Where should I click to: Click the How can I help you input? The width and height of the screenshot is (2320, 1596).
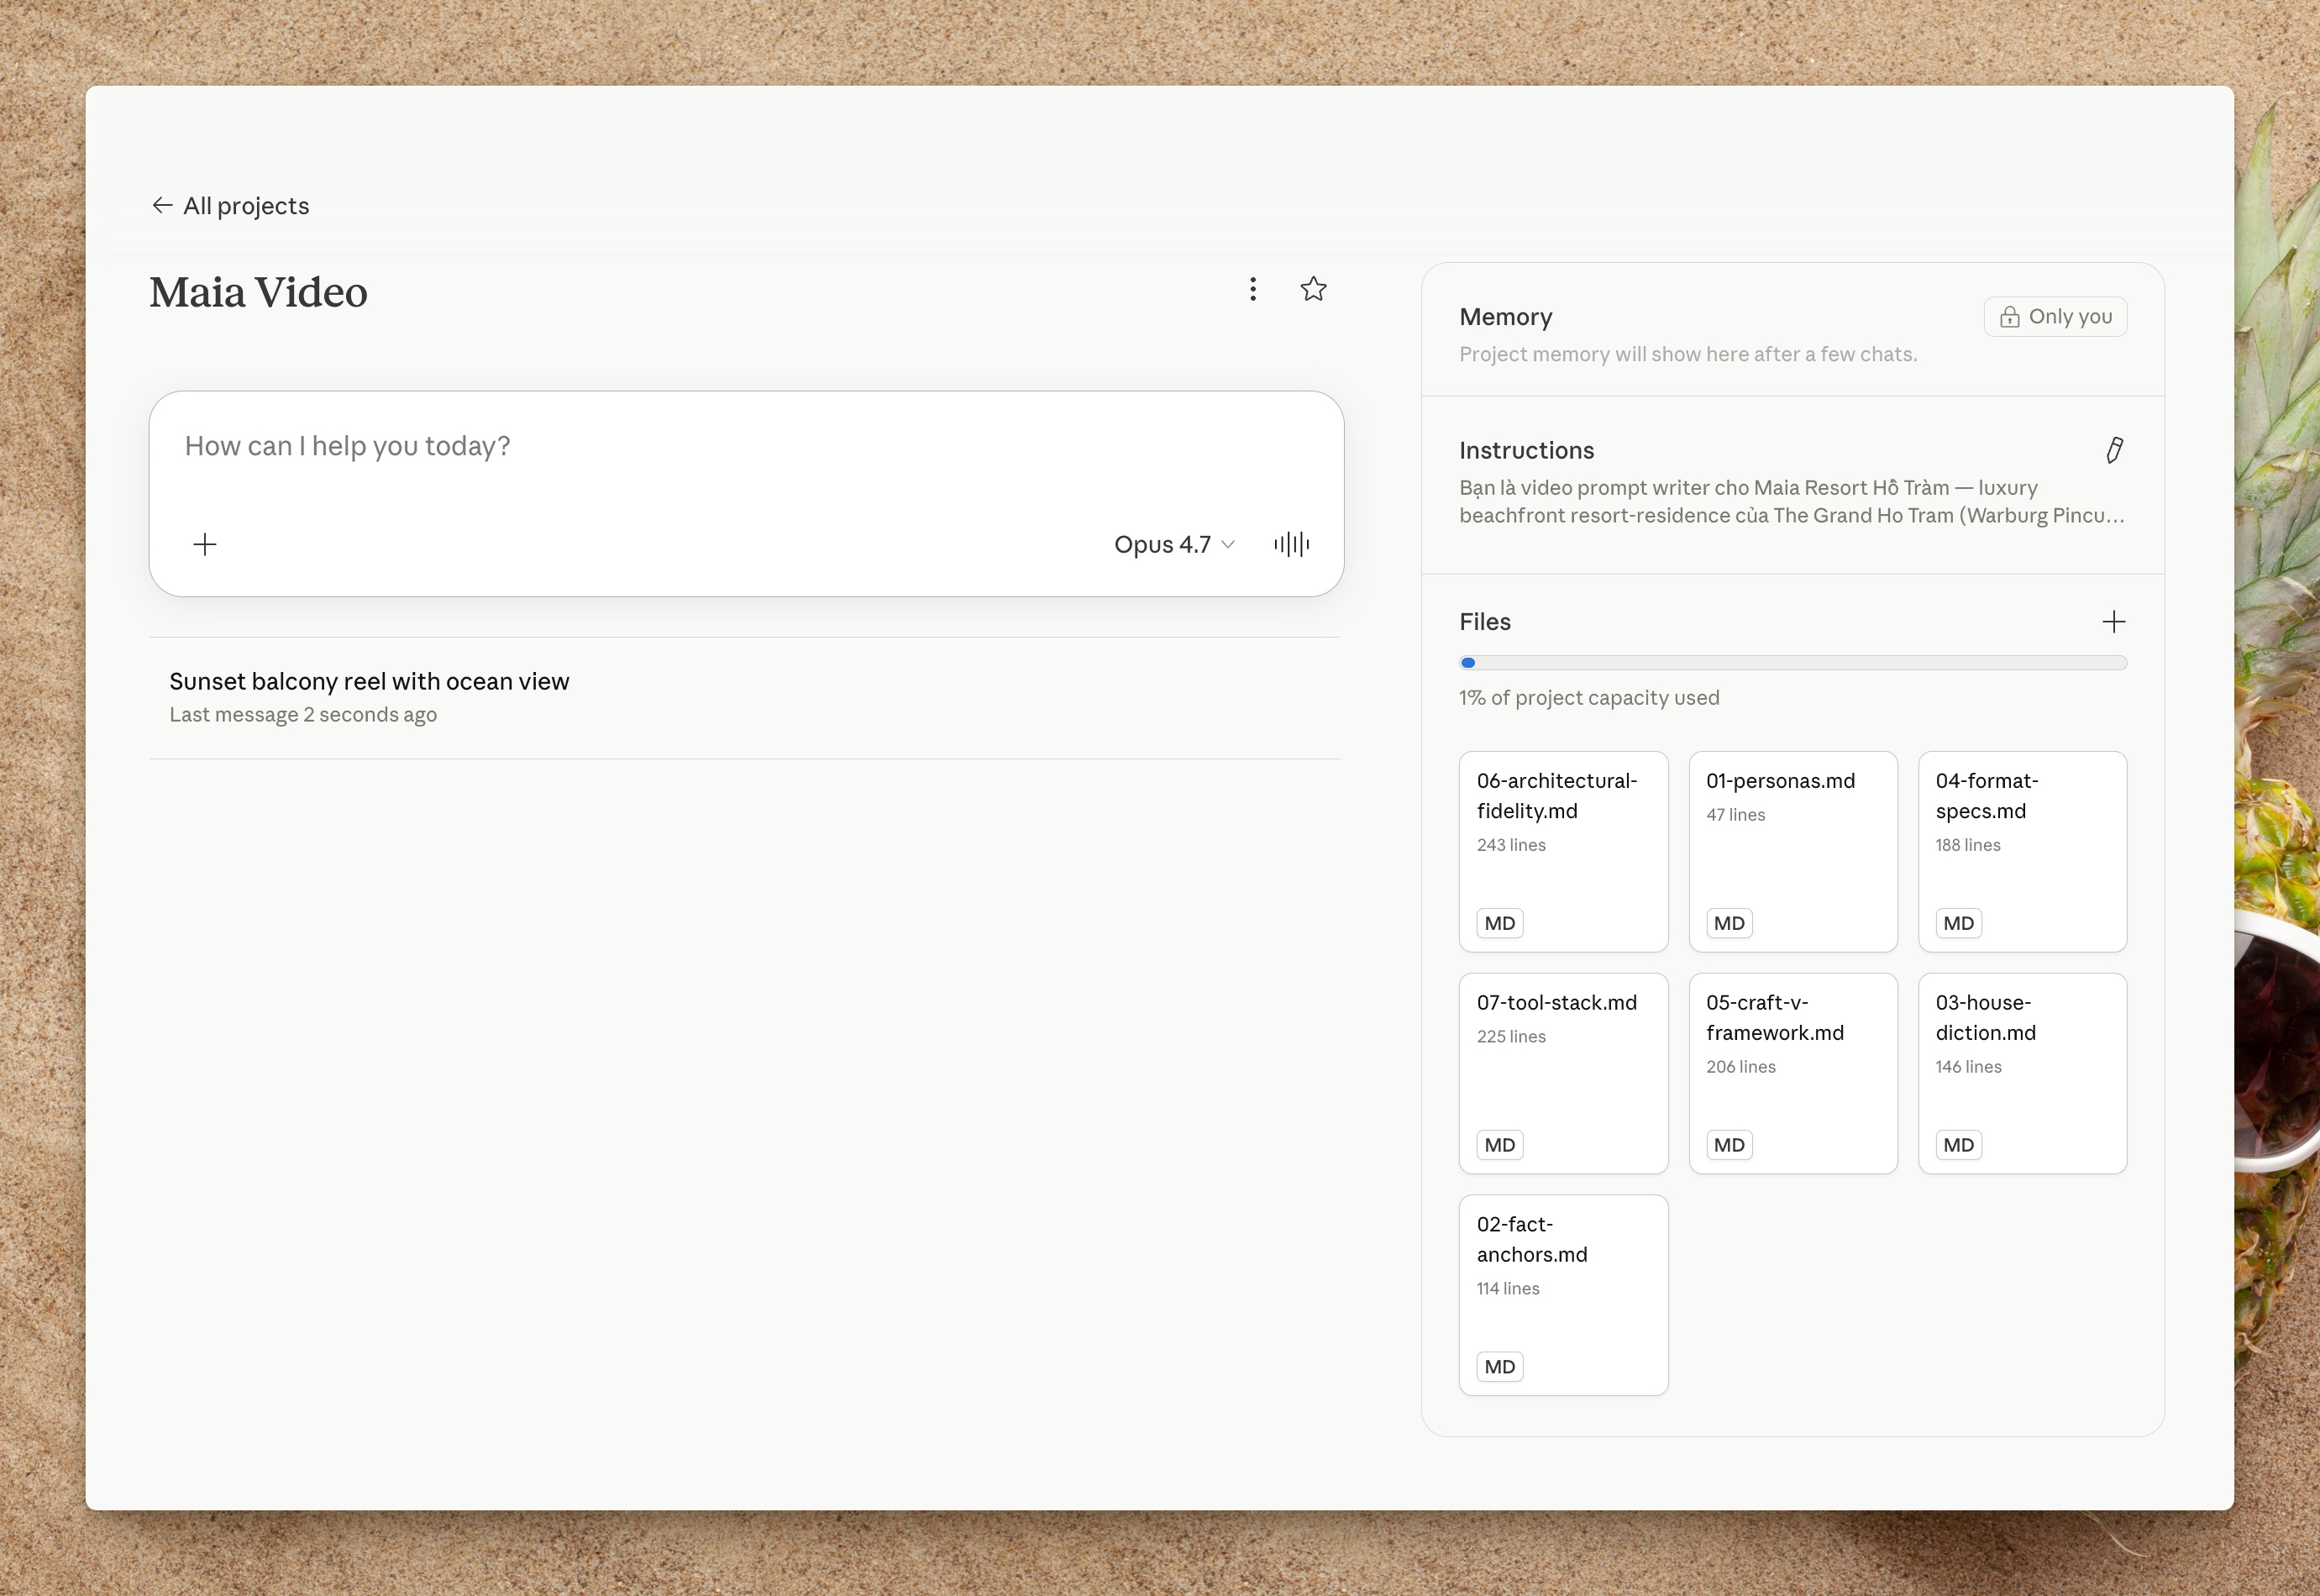tap(746, 446)
